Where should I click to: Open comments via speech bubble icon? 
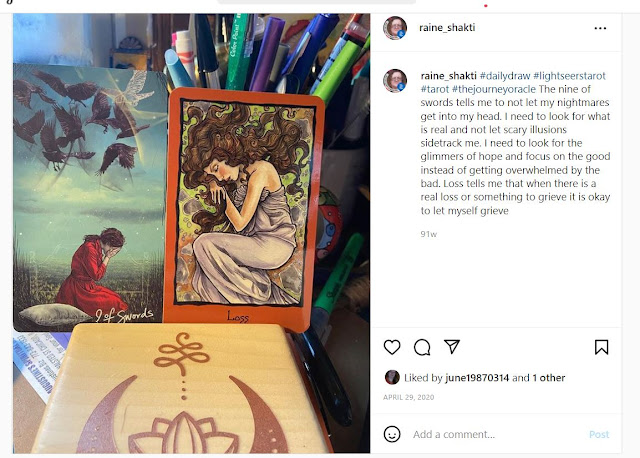[x=422, y=347]
